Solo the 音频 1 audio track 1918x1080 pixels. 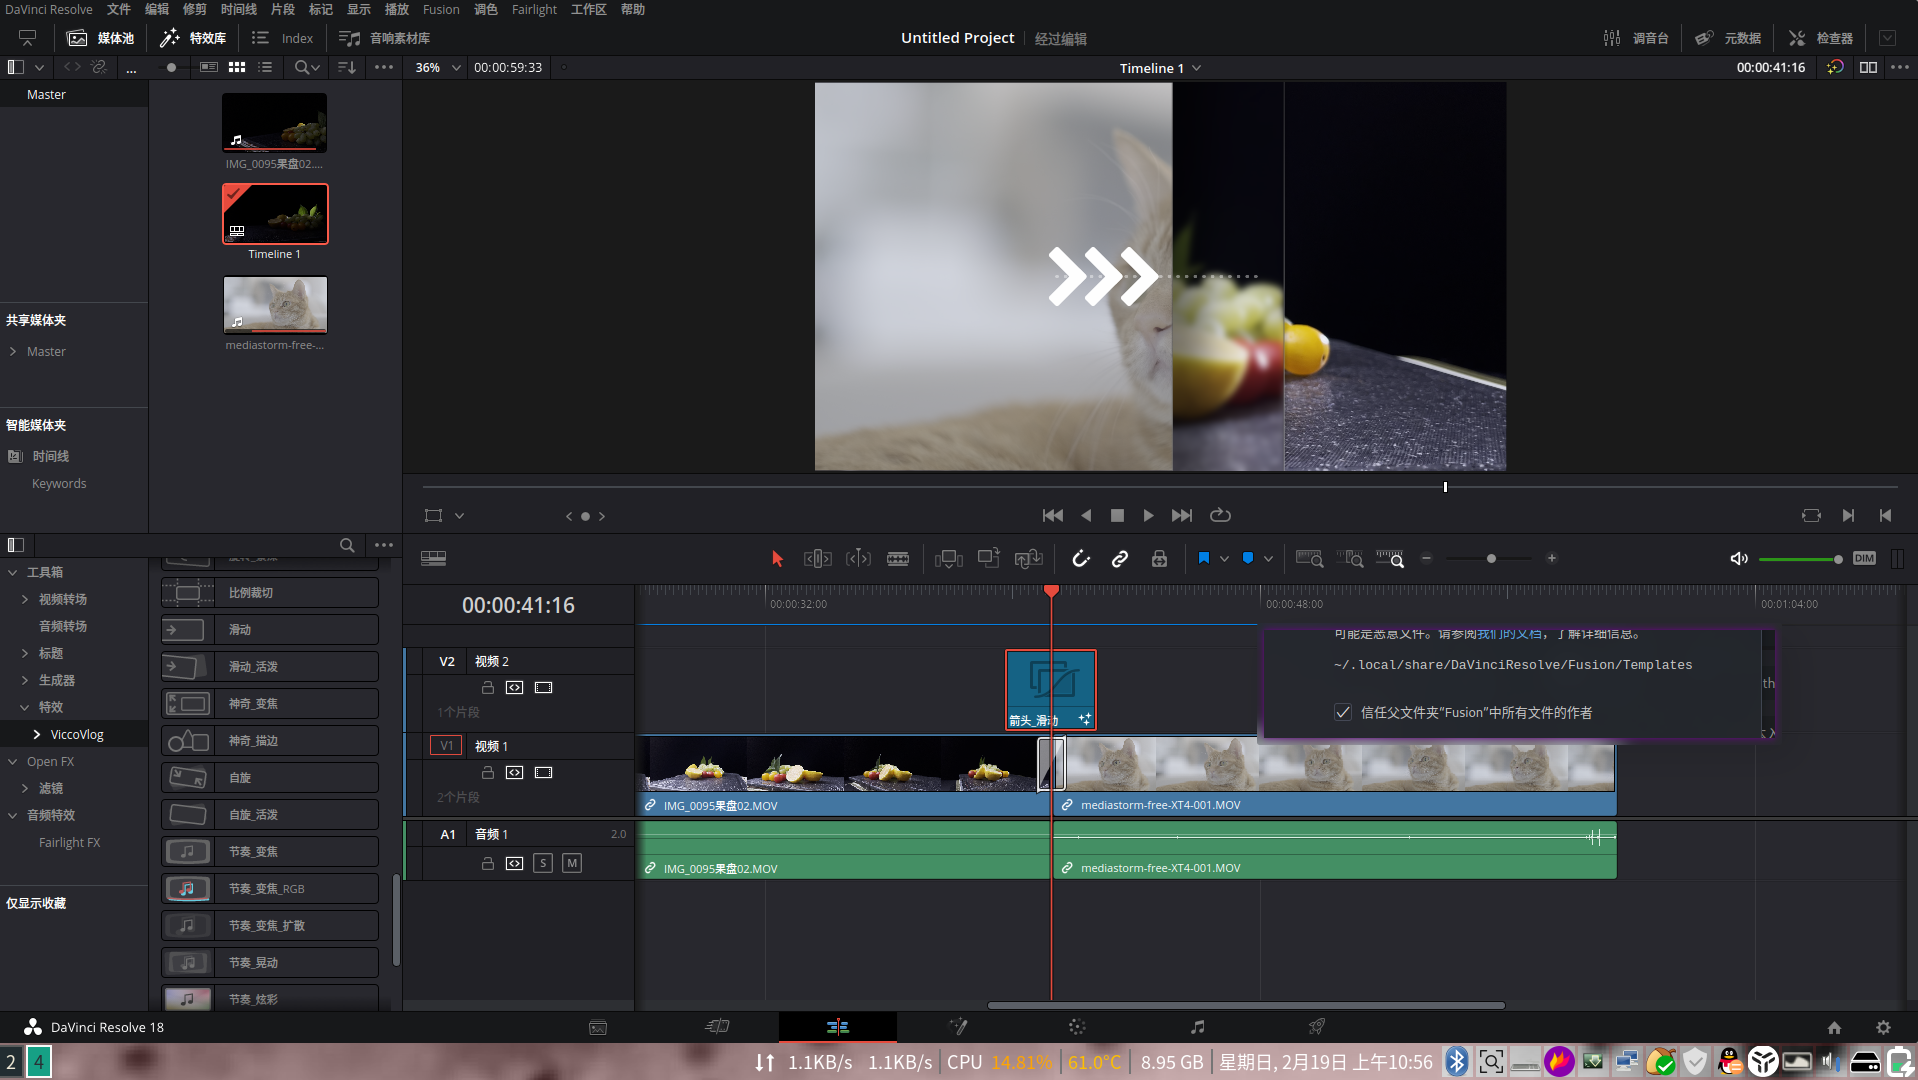543,863
